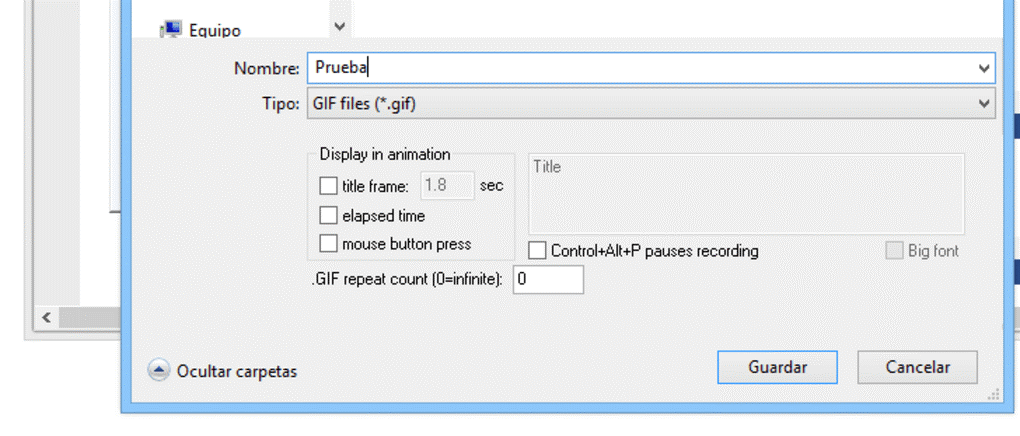Click the GIF repeat count field
The image size is (1020, 436).
coord(548,280)
